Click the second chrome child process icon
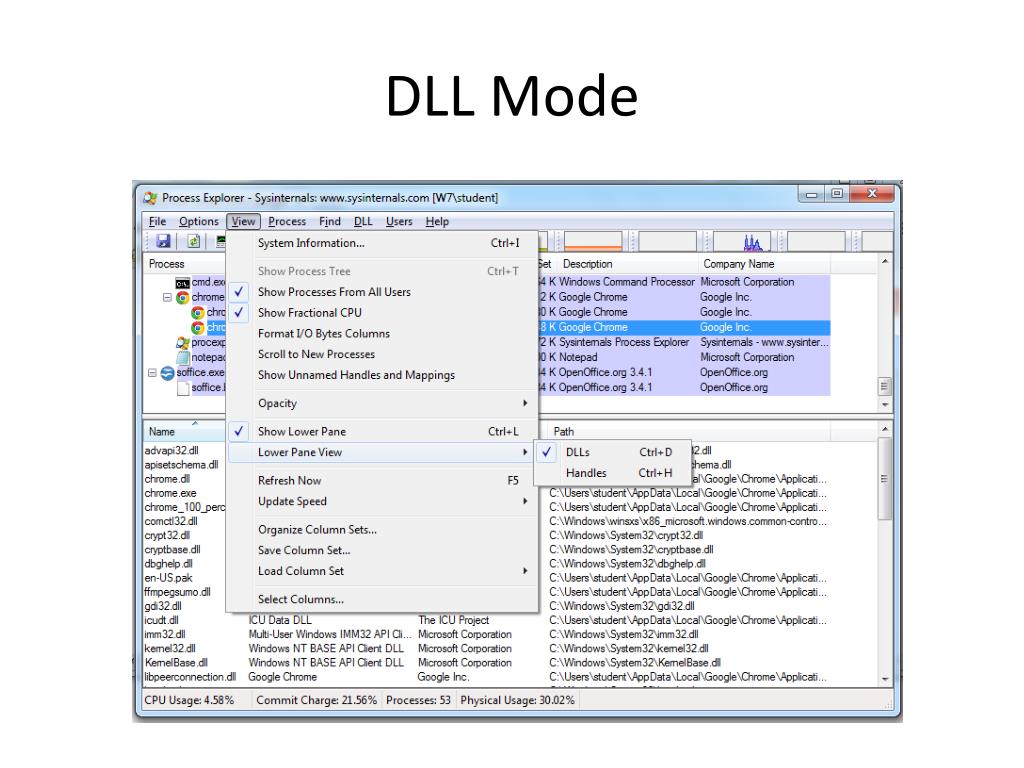 click(x=197, y=312)
